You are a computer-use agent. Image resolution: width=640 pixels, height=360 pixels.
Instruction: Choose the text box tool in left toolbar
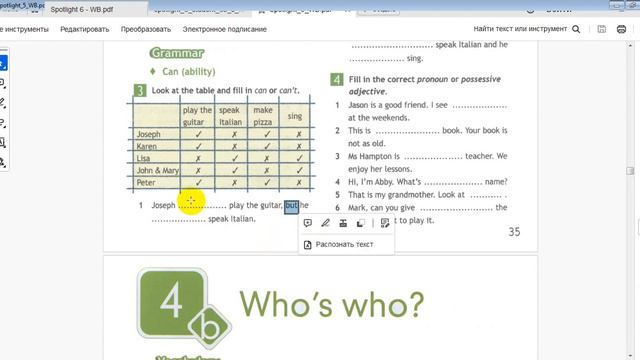2,143
